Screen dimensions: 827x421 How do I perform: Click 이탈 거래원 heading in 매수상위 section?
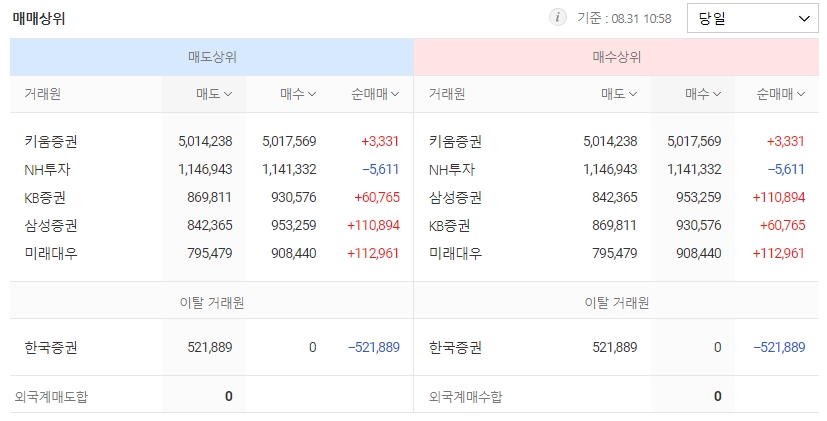pos(617,303)
